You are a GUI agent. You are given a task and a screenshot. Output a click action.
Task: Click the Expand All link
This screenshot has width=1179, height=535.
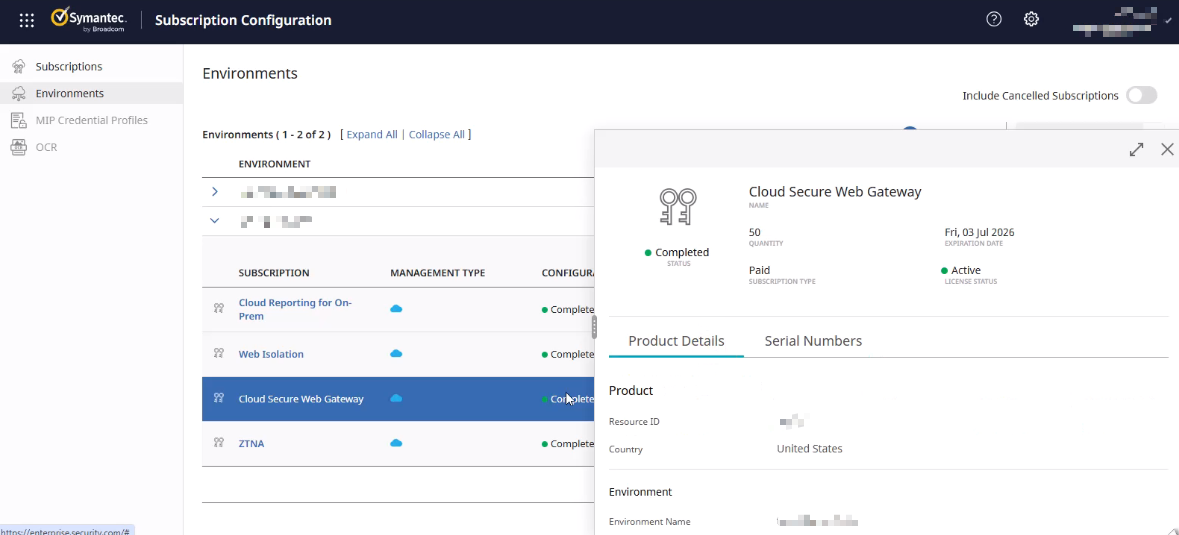(371, 135)
